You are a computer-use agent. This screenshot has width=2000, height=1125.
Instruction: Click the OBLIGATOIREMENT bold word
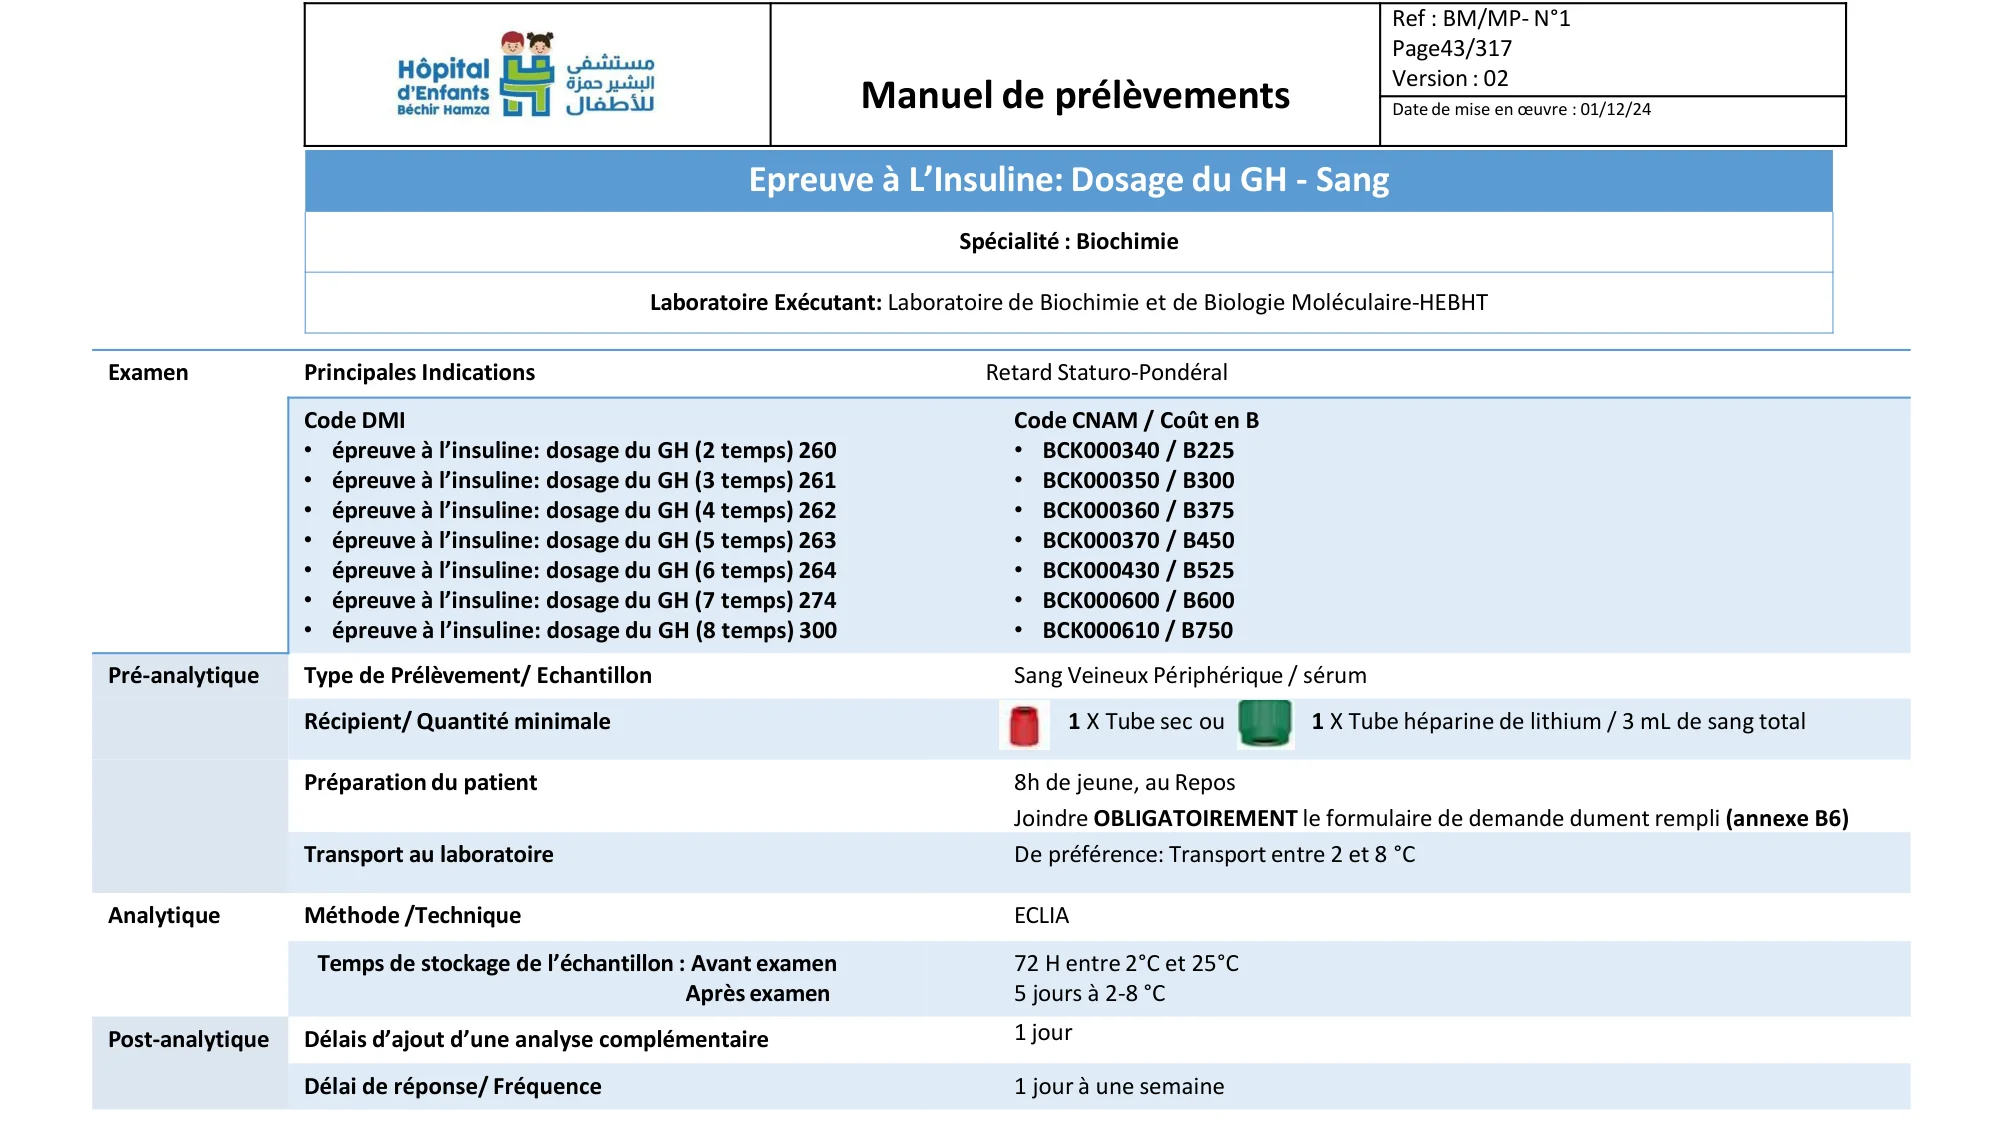(x=1195, y=818)
